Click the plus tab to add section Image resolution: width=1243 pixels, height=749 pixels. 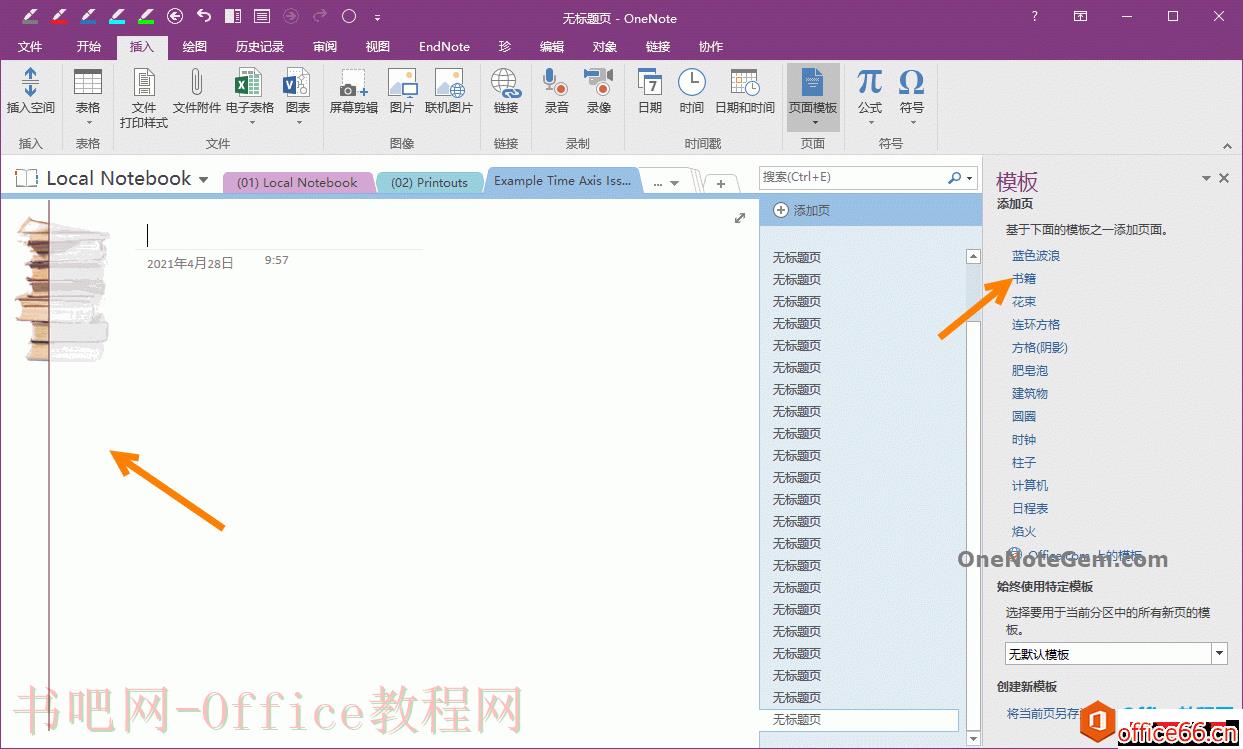click(721, 184)
